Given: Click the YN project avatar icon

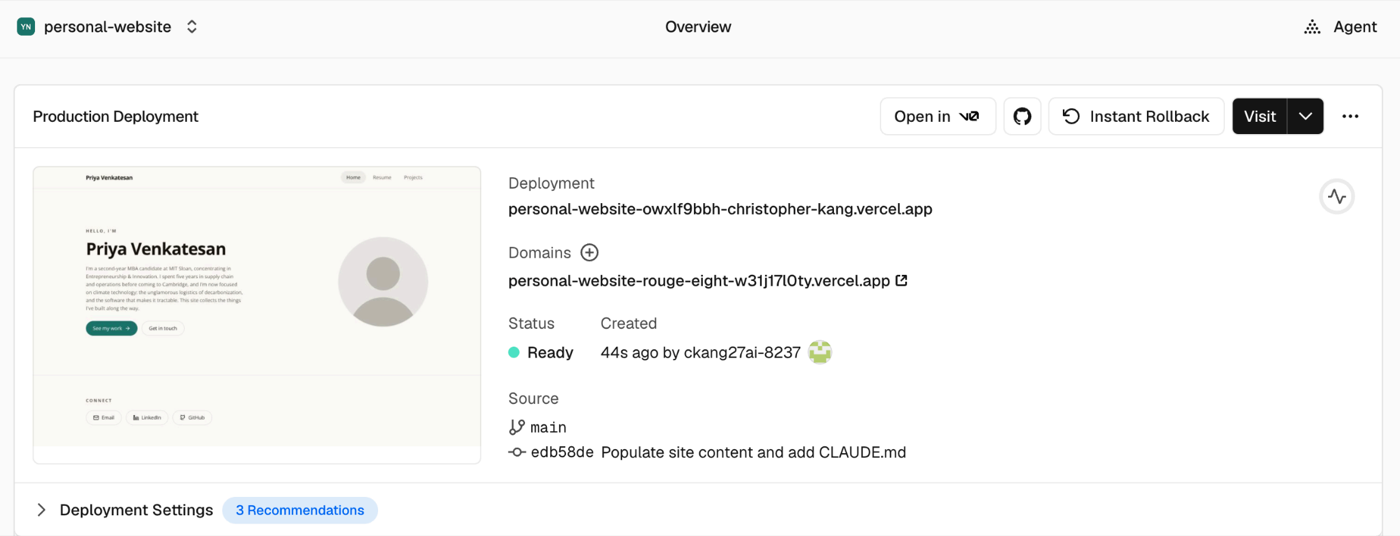Looking at the screenshot, I should (26, 27).
